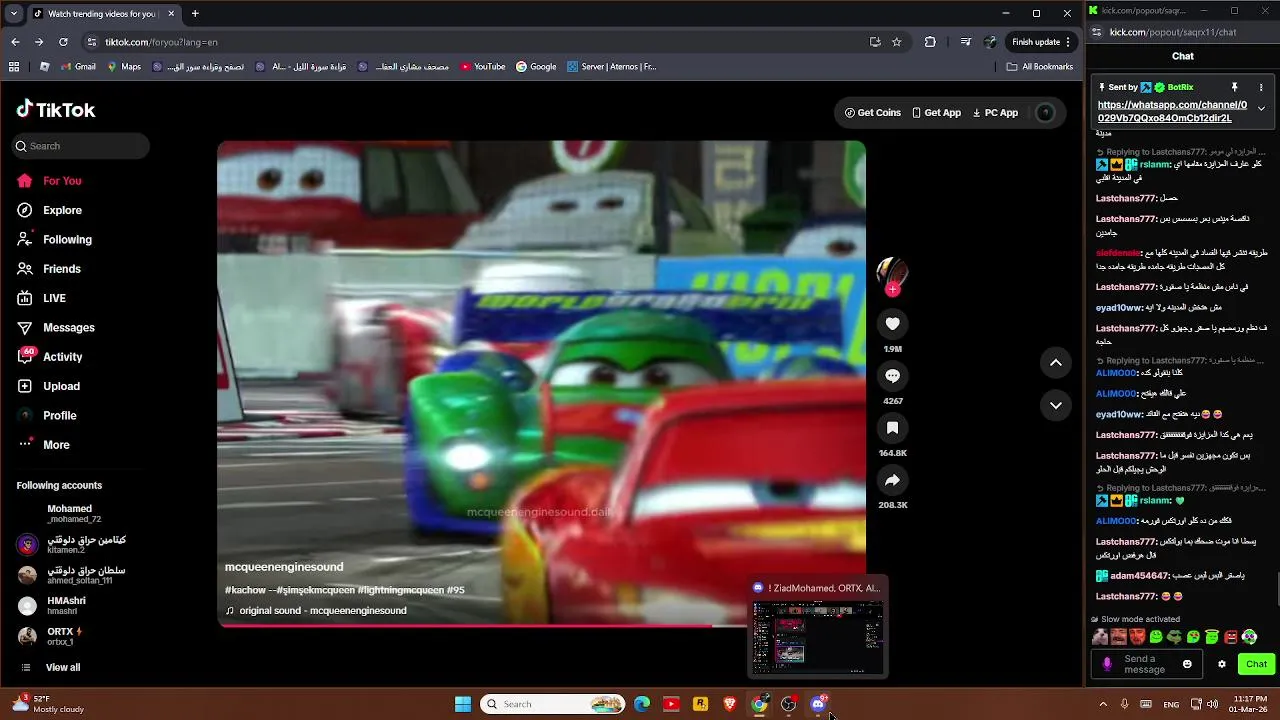Open the pinned WhatsApp channel link in Kick chat
The image size is (1280, 720).
coord(1172,111)
